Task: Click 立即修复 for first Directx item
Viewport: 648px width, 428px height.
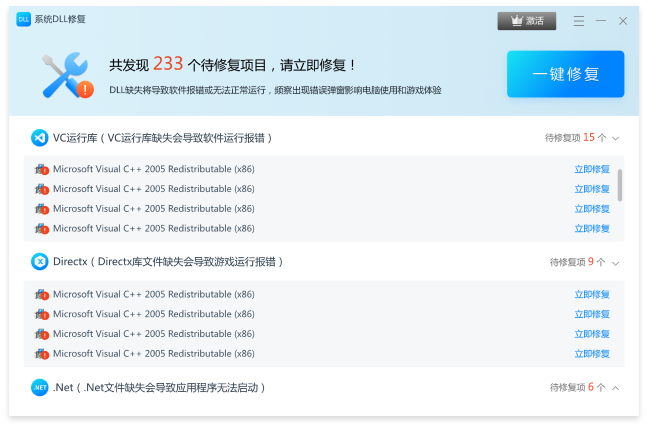Action: [x=591, y=294]
